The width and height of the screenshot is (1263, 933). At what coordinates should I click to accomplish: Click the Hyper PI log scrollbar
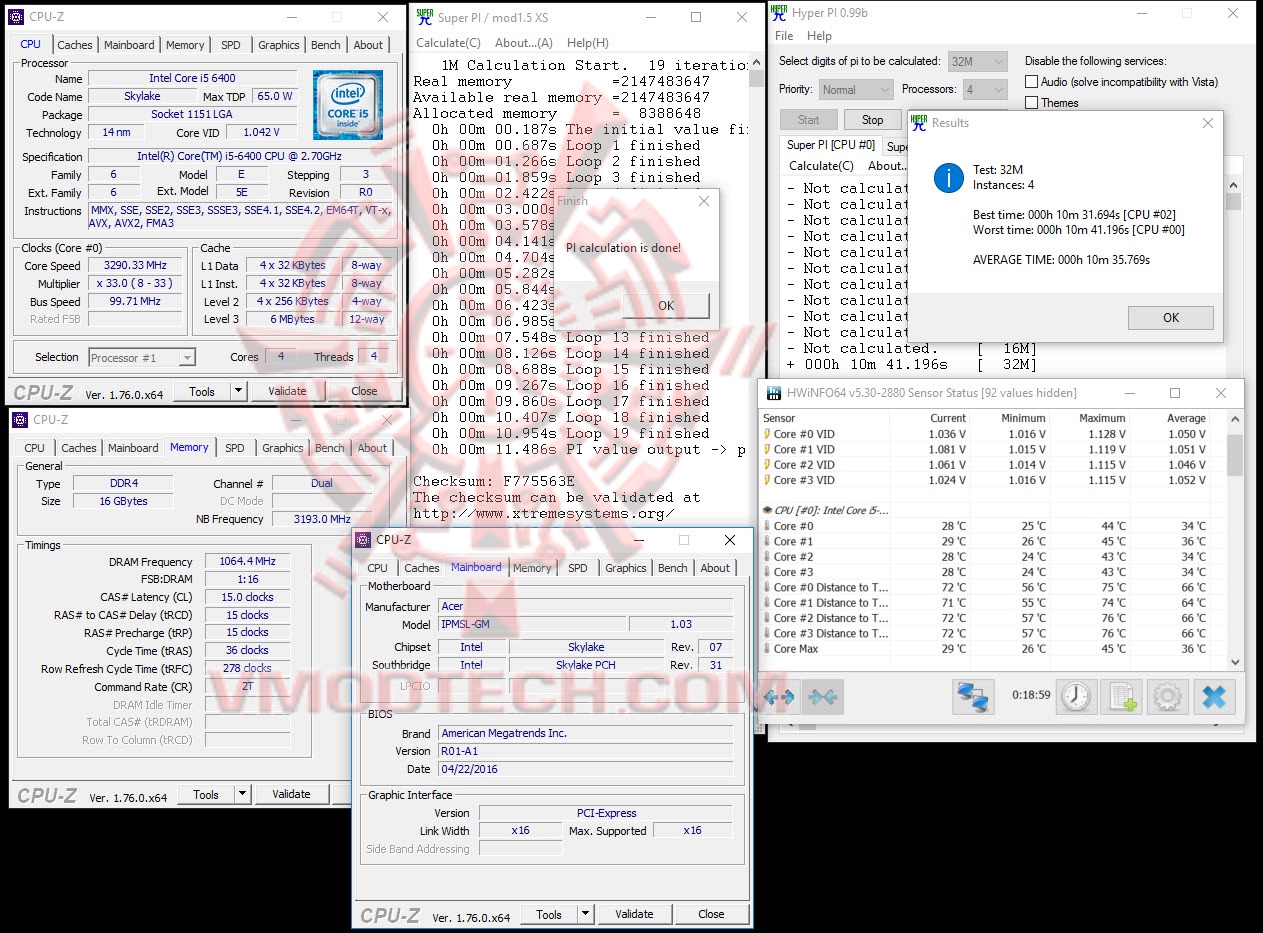coord(1234,200)
